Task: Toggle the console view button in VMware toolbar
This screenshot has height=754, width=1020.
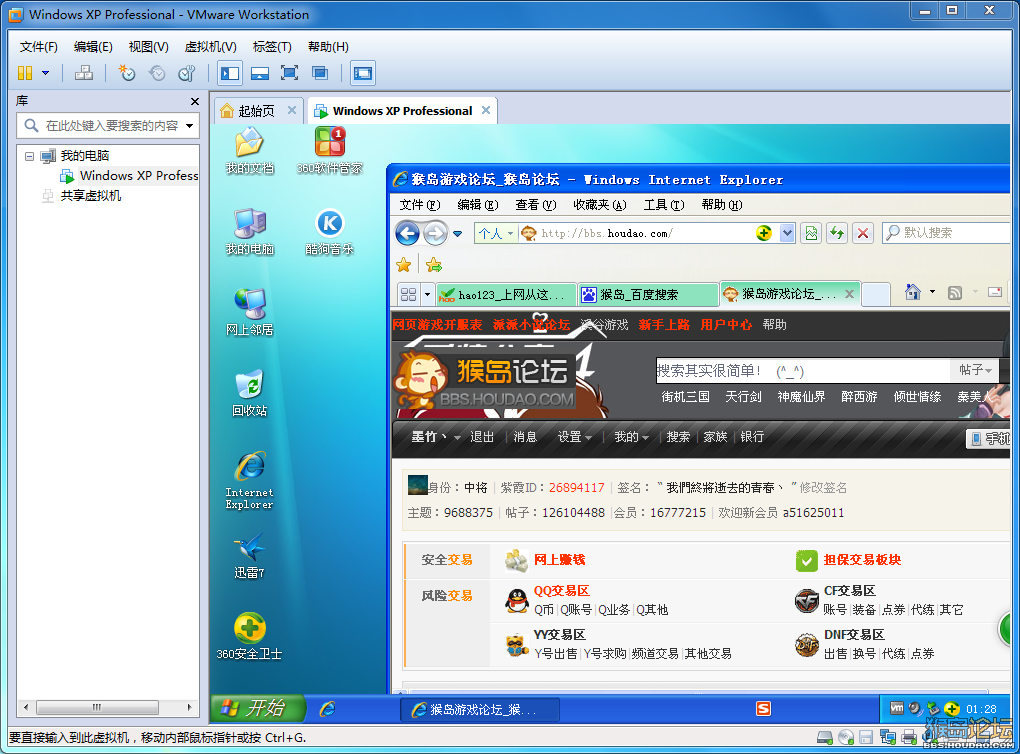Action: 363,73
